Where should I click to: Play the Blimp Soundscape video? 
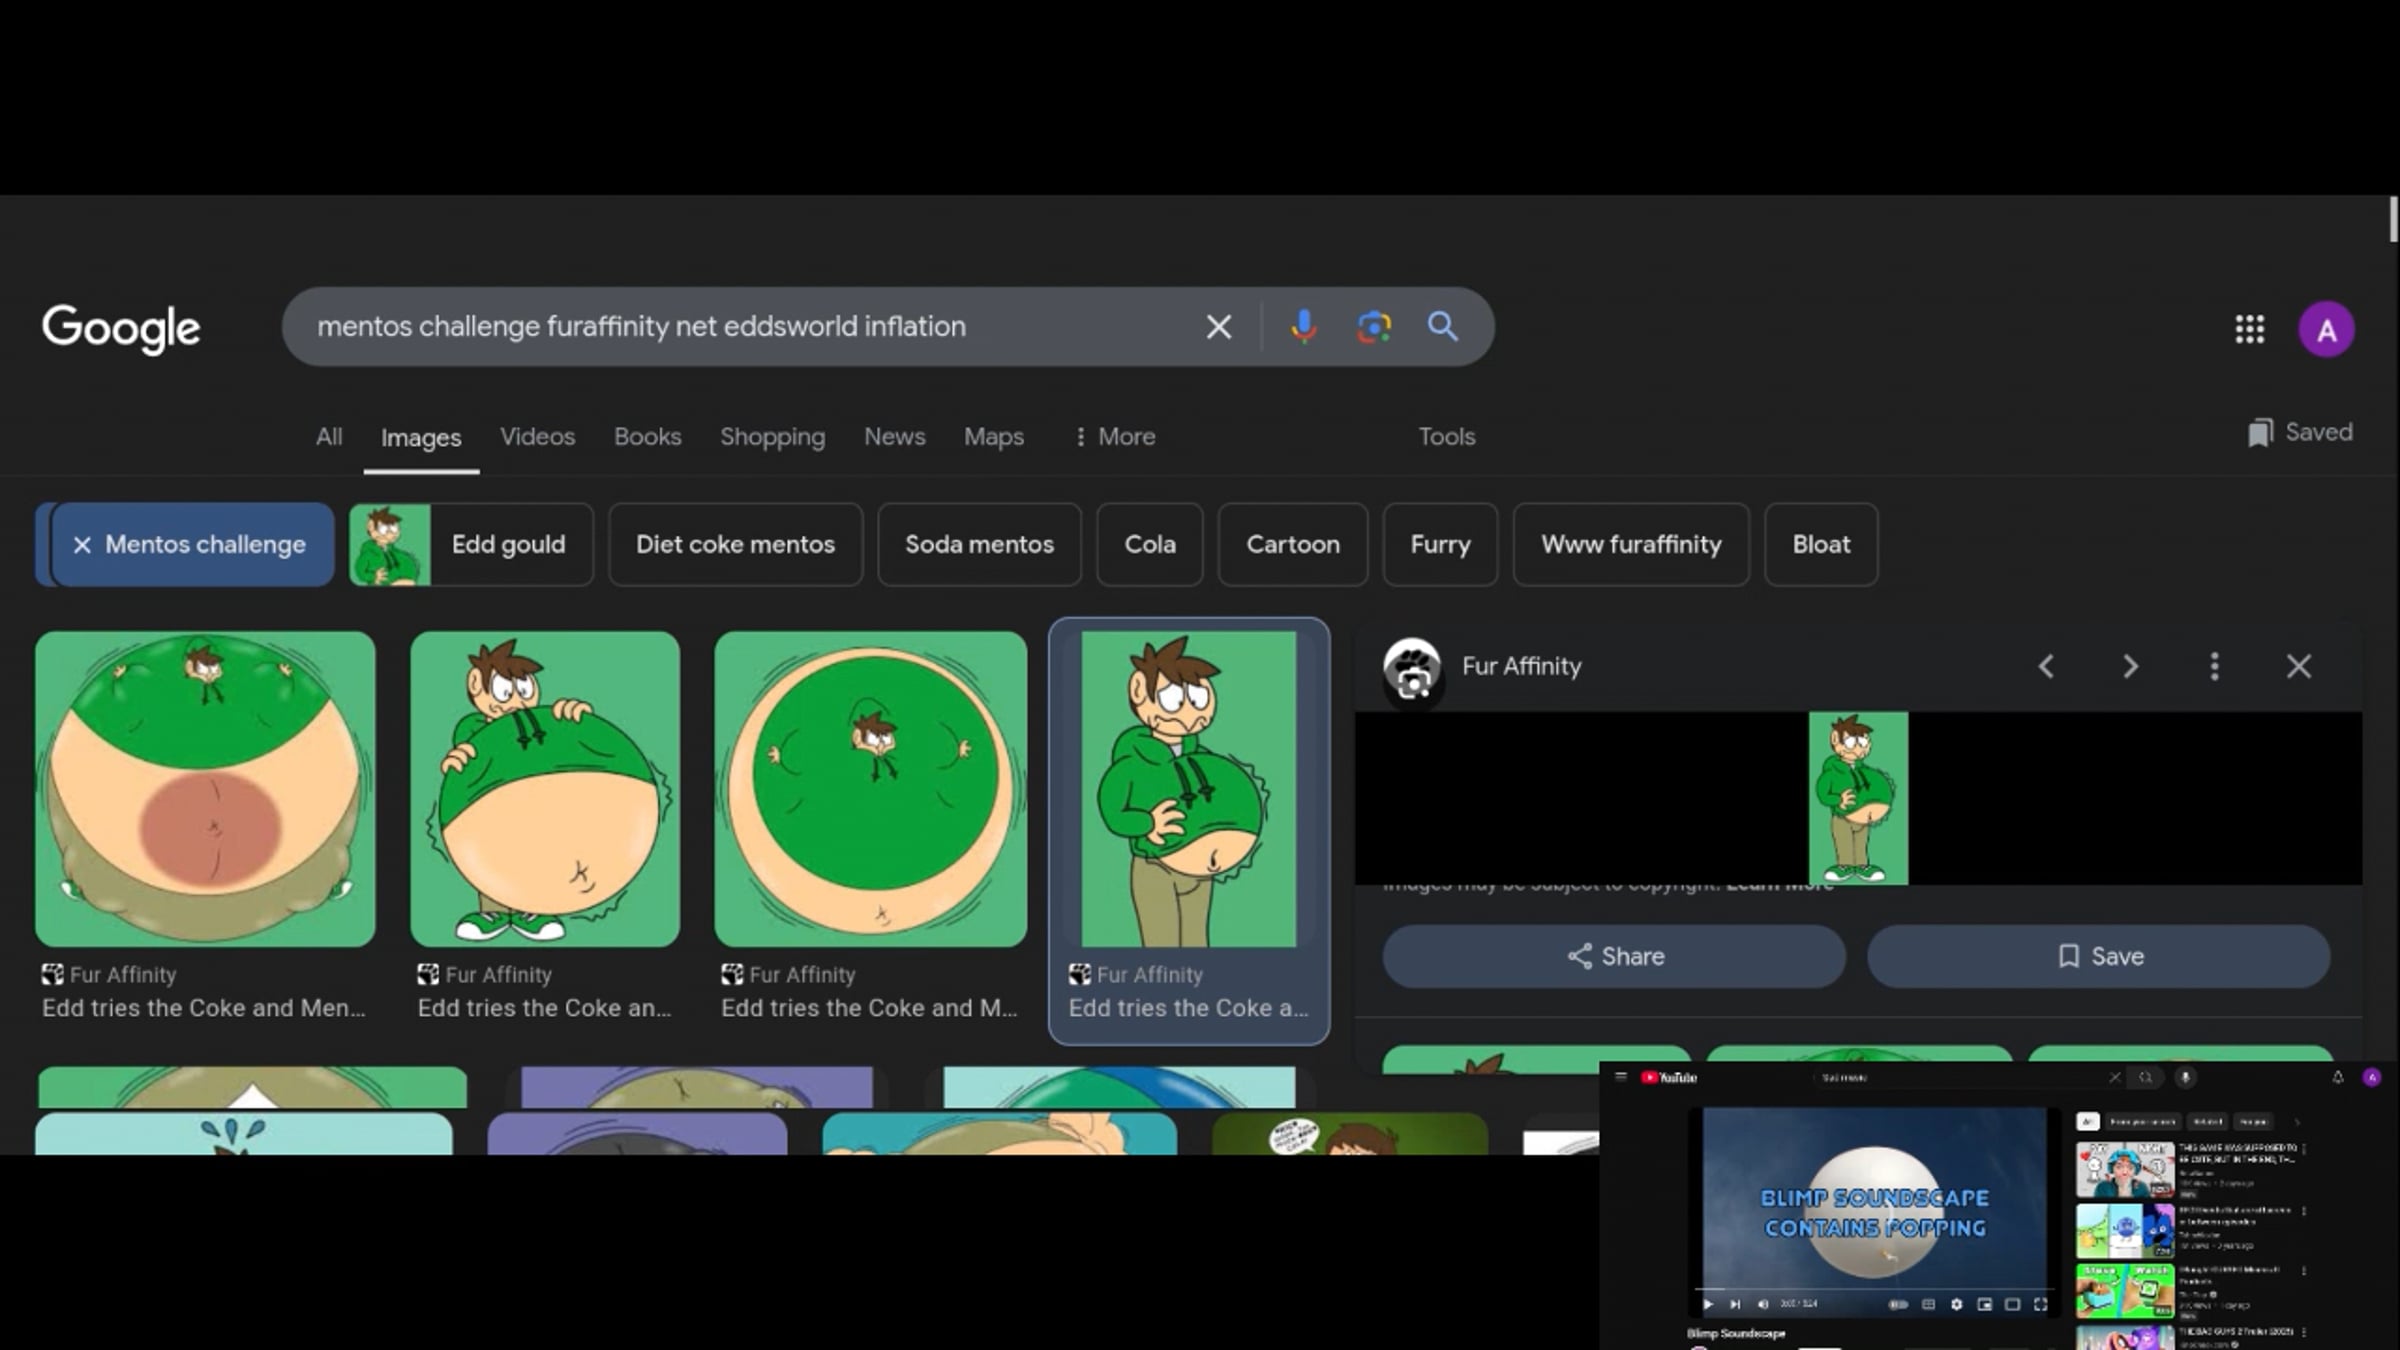pyautogui.click(x=1708, y=1304)
